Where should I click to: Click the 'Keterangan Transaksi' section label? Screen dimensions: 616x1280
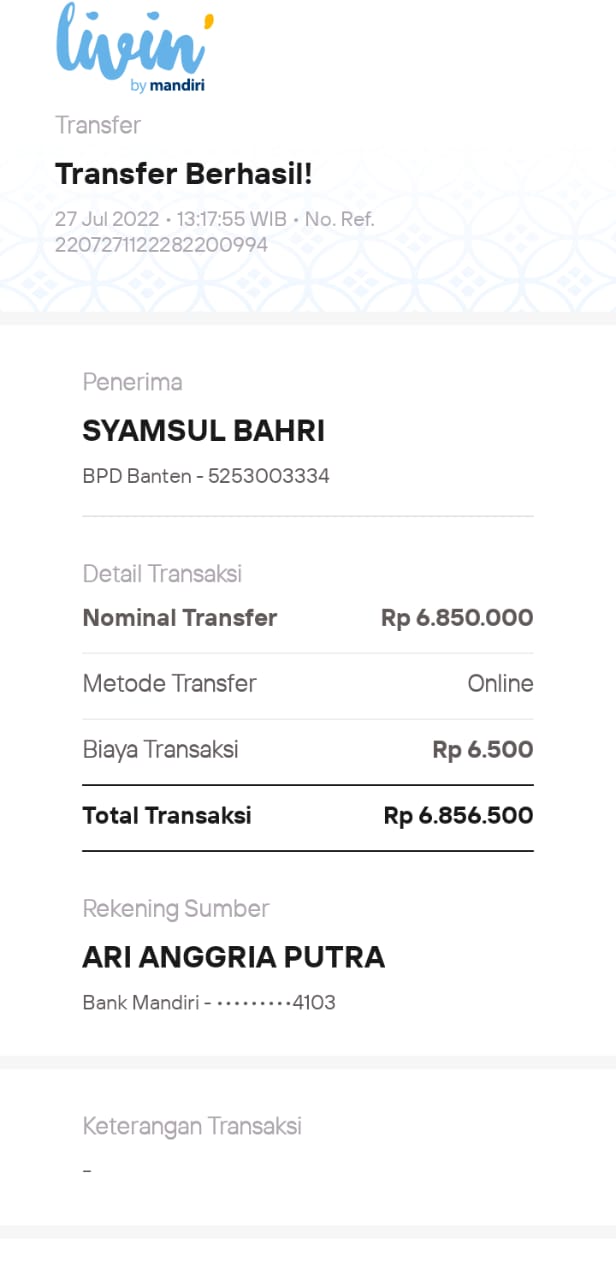(192, 1126)
